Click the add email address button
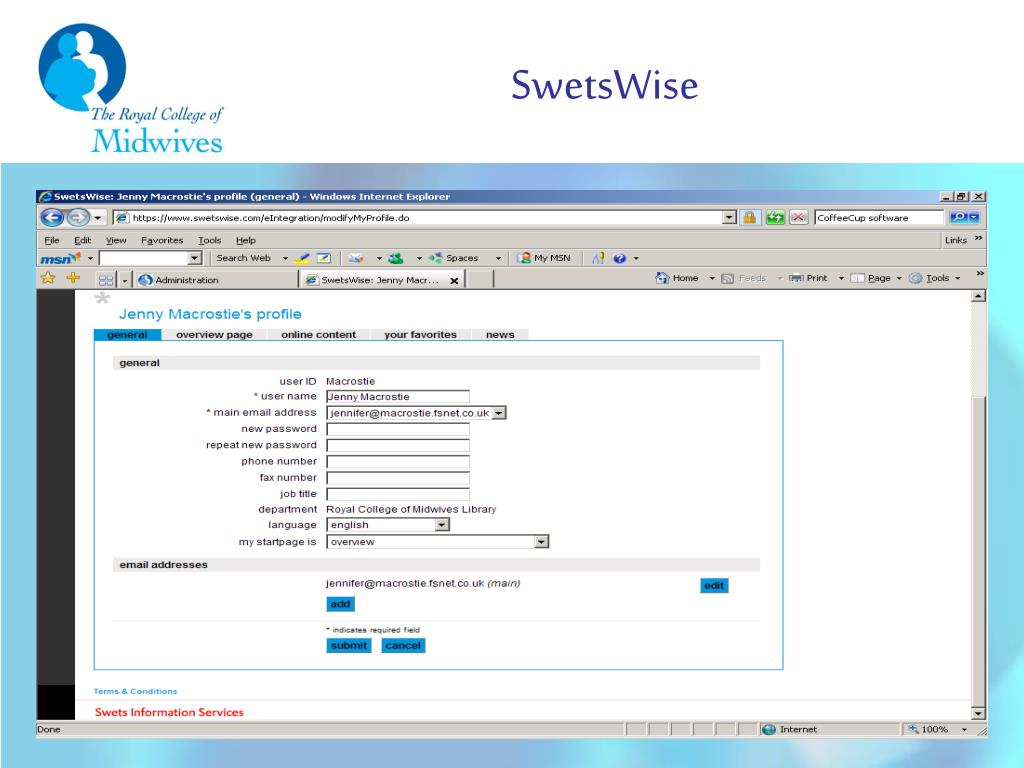The width and height of the screenshot is (1024, 768). coord(340,604)
